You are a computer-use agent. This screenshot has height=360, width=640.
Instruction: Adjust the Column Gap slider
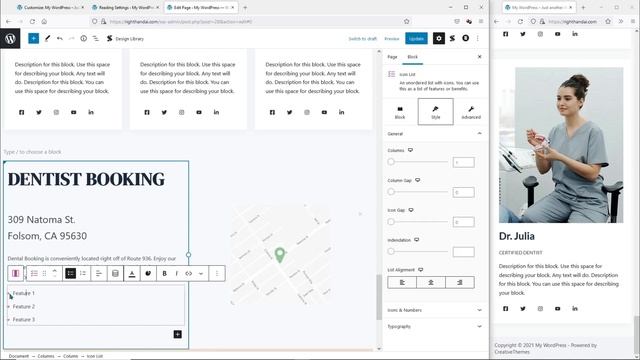[418, 192]
